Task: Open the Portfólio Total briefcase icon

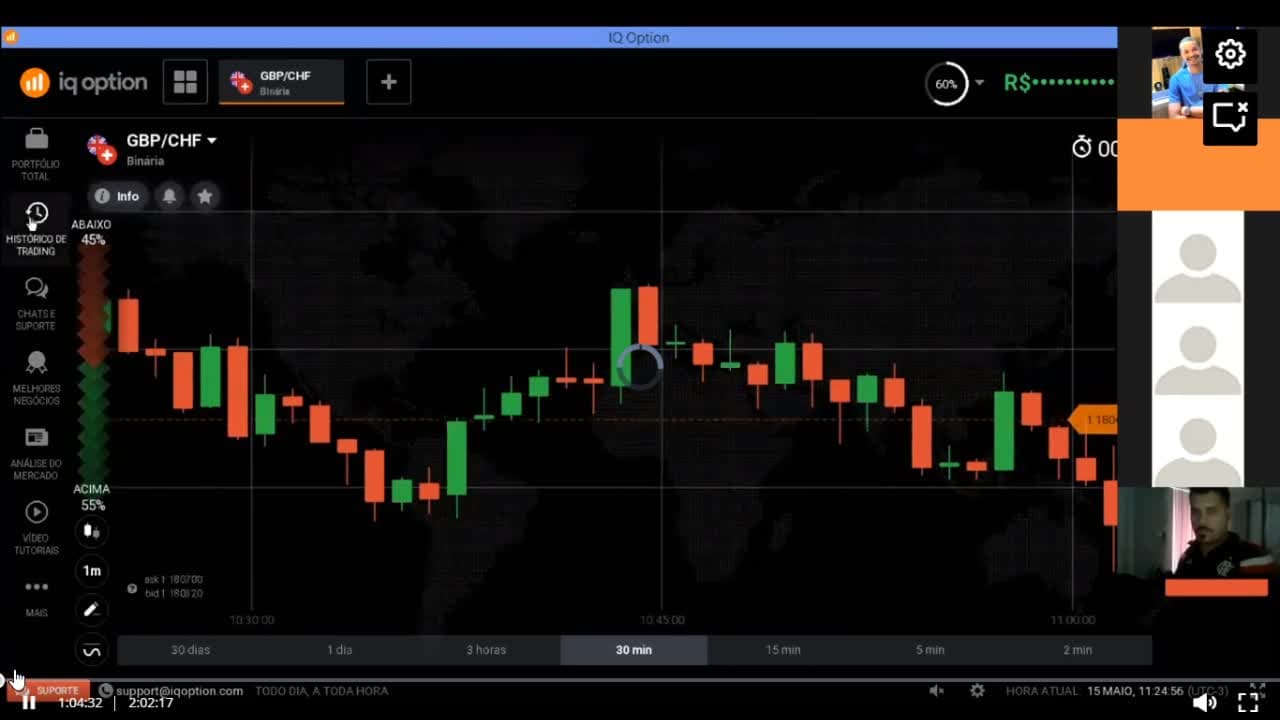Action: pyautogui.click(x=36, y=139)
